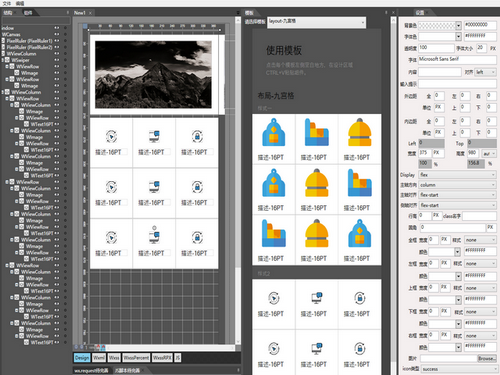
Task: Toggle the visibility dot on the WCanvas row
Action: (x=65, y=34)
